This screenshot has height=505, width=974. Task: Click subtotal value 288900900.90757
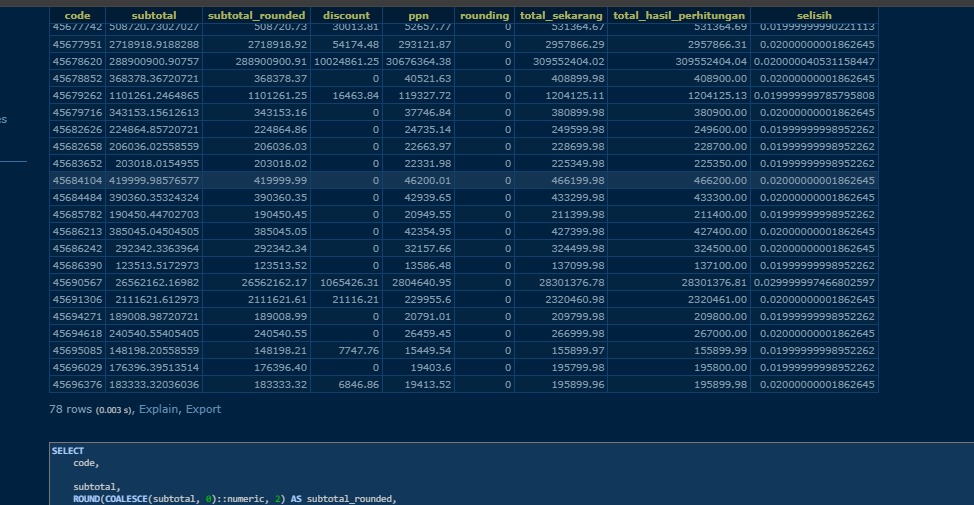pos(154,61)
